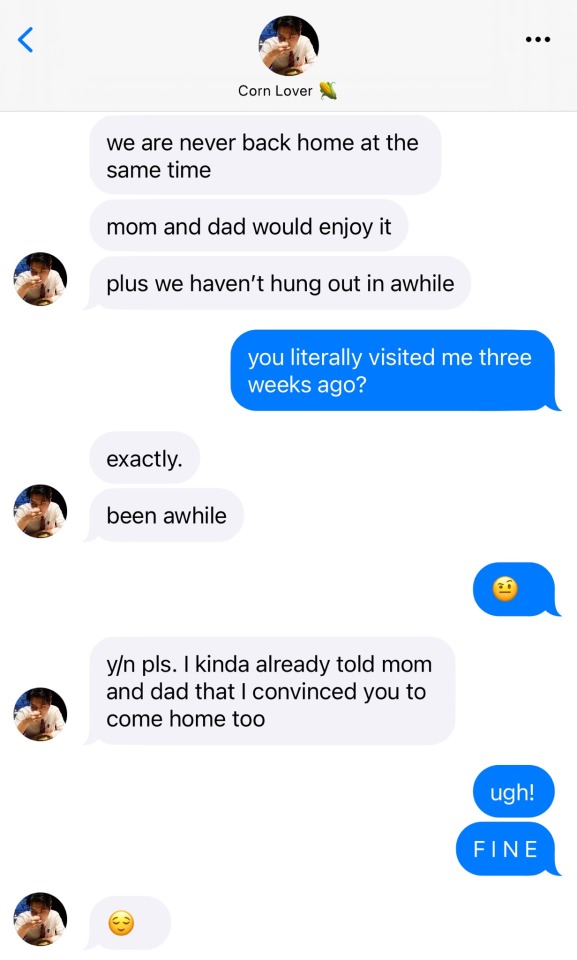Tap the avatar next to 'y/n pls' message
The width and height of the screenshot is (577, 960).
[40, 714]
